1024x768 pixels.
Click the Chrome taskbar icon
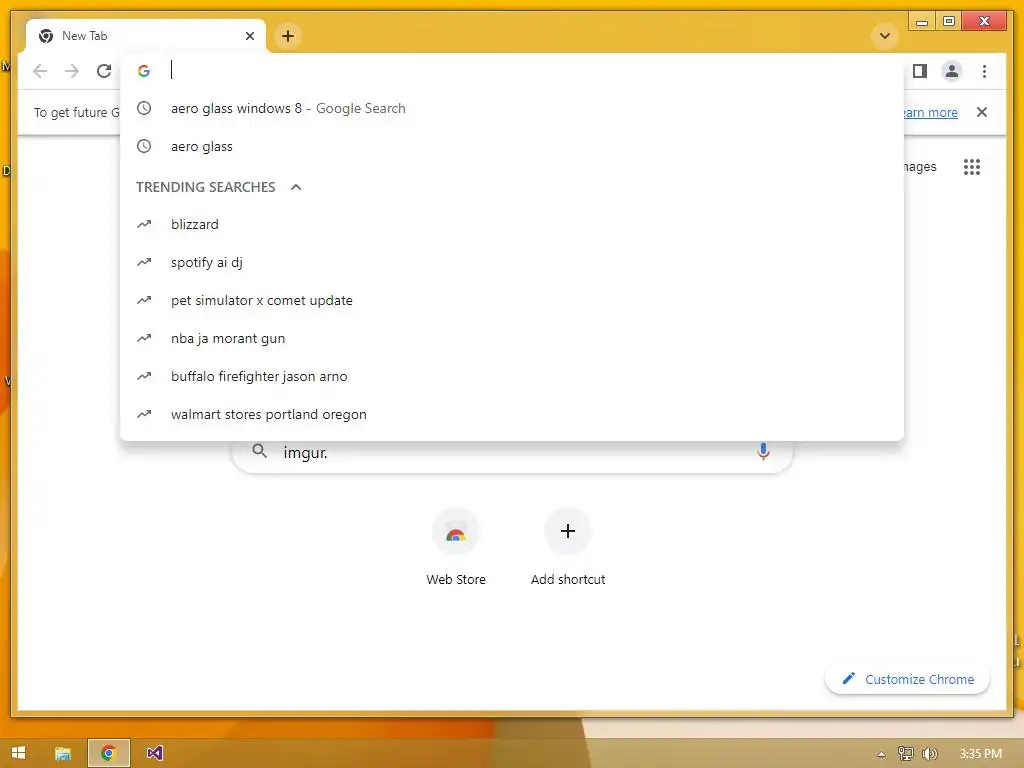(x=108, y=753)
